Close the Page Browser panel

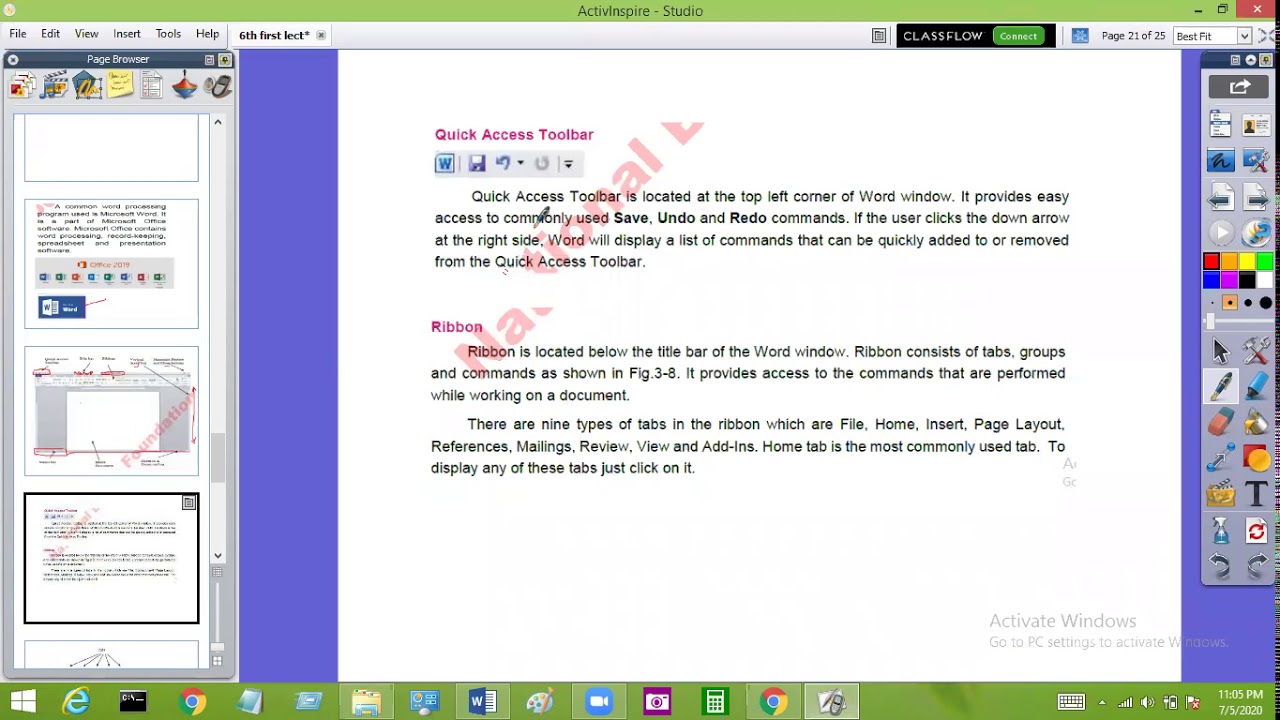(13, 60)
